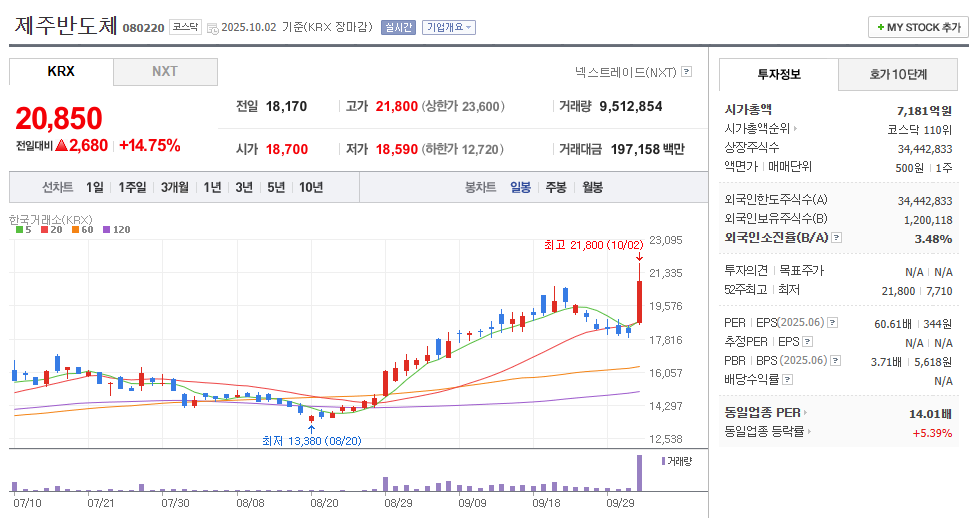The height and width of the screenshot is (518, 979).
Task: Select the 5년 line chart period
Action: pos(276,187)
